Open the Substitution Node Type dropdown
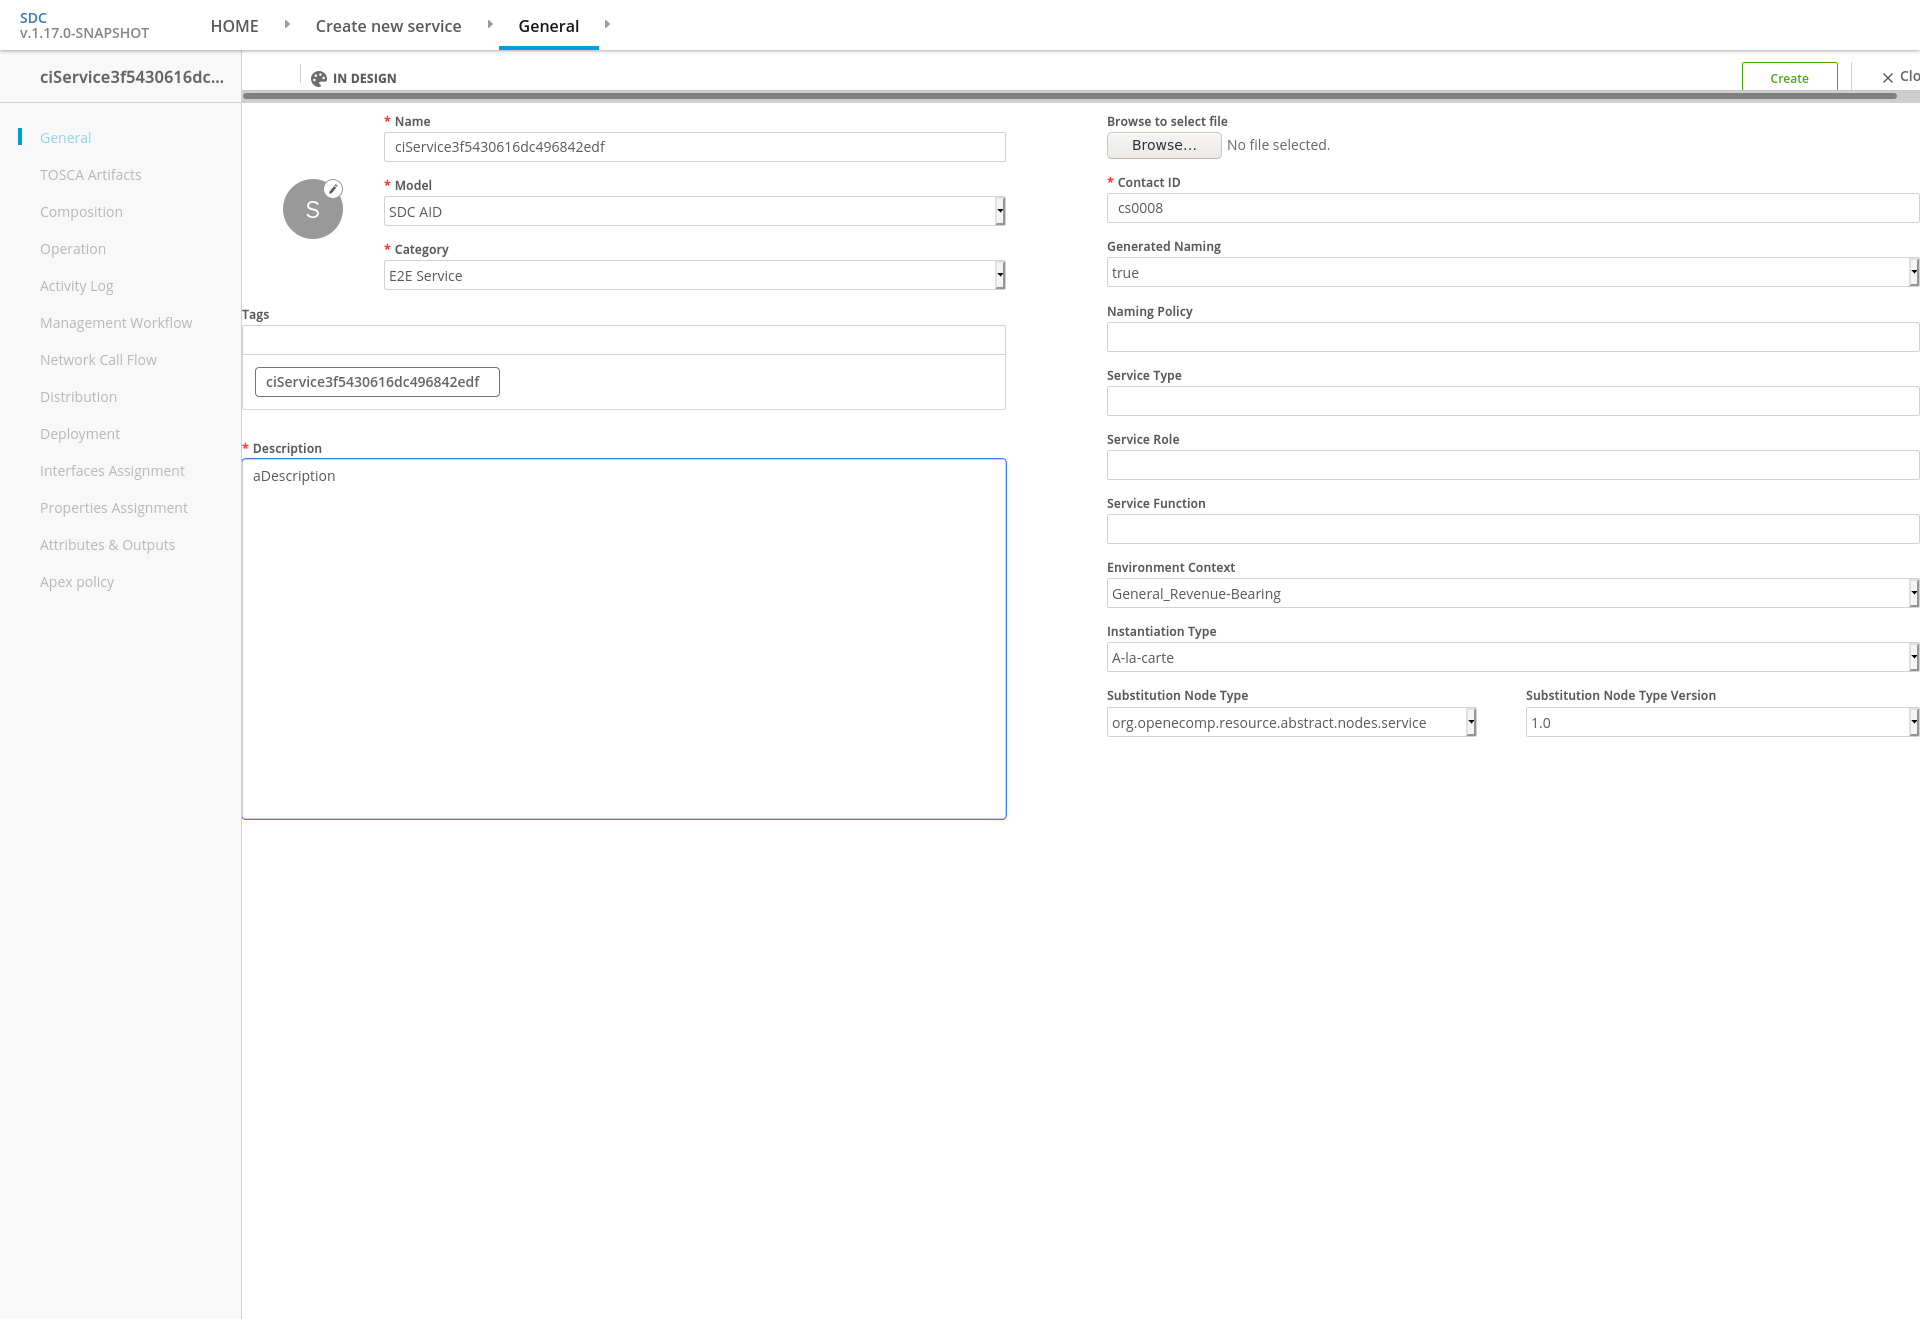Screen dimensions: 1920x1319 click(x=1291, y=722)
